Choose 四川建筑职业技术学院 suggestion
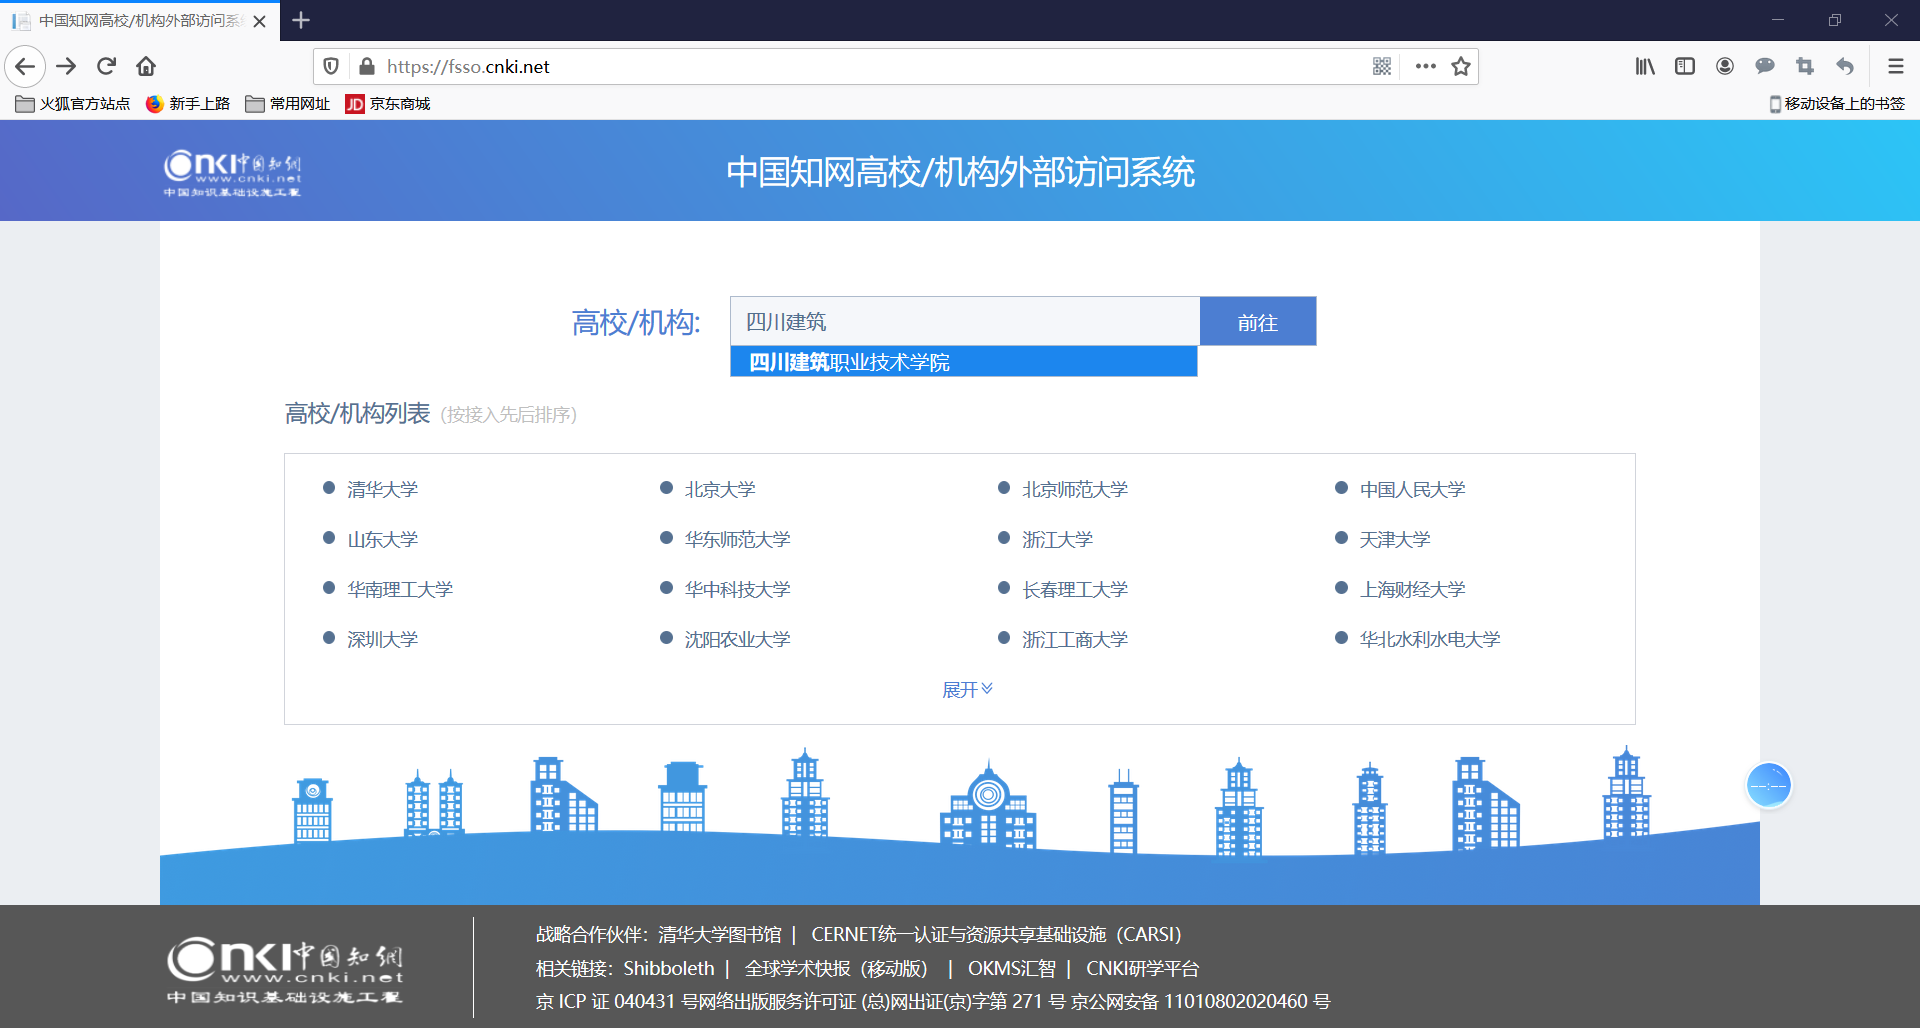The width and height of the screenshot is (1920, 1028). click(x=964, y=361)
